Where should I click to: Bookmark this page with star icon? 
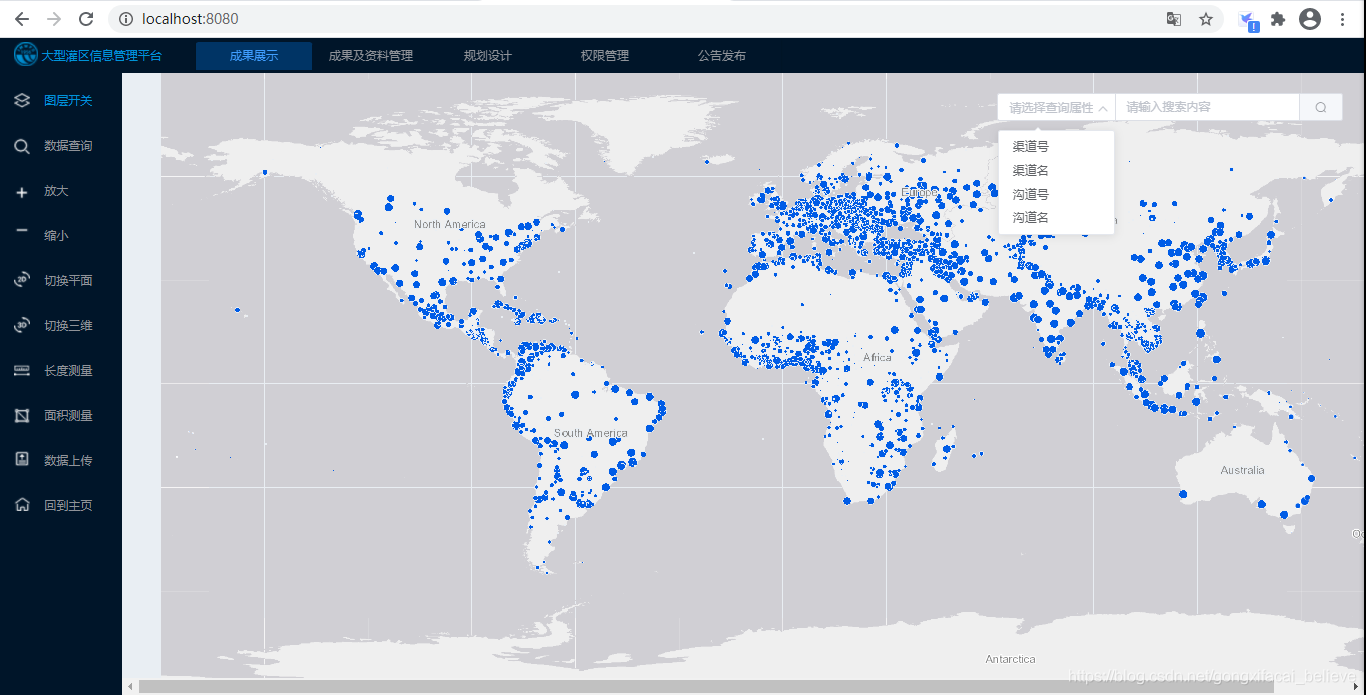point(1206,19)
